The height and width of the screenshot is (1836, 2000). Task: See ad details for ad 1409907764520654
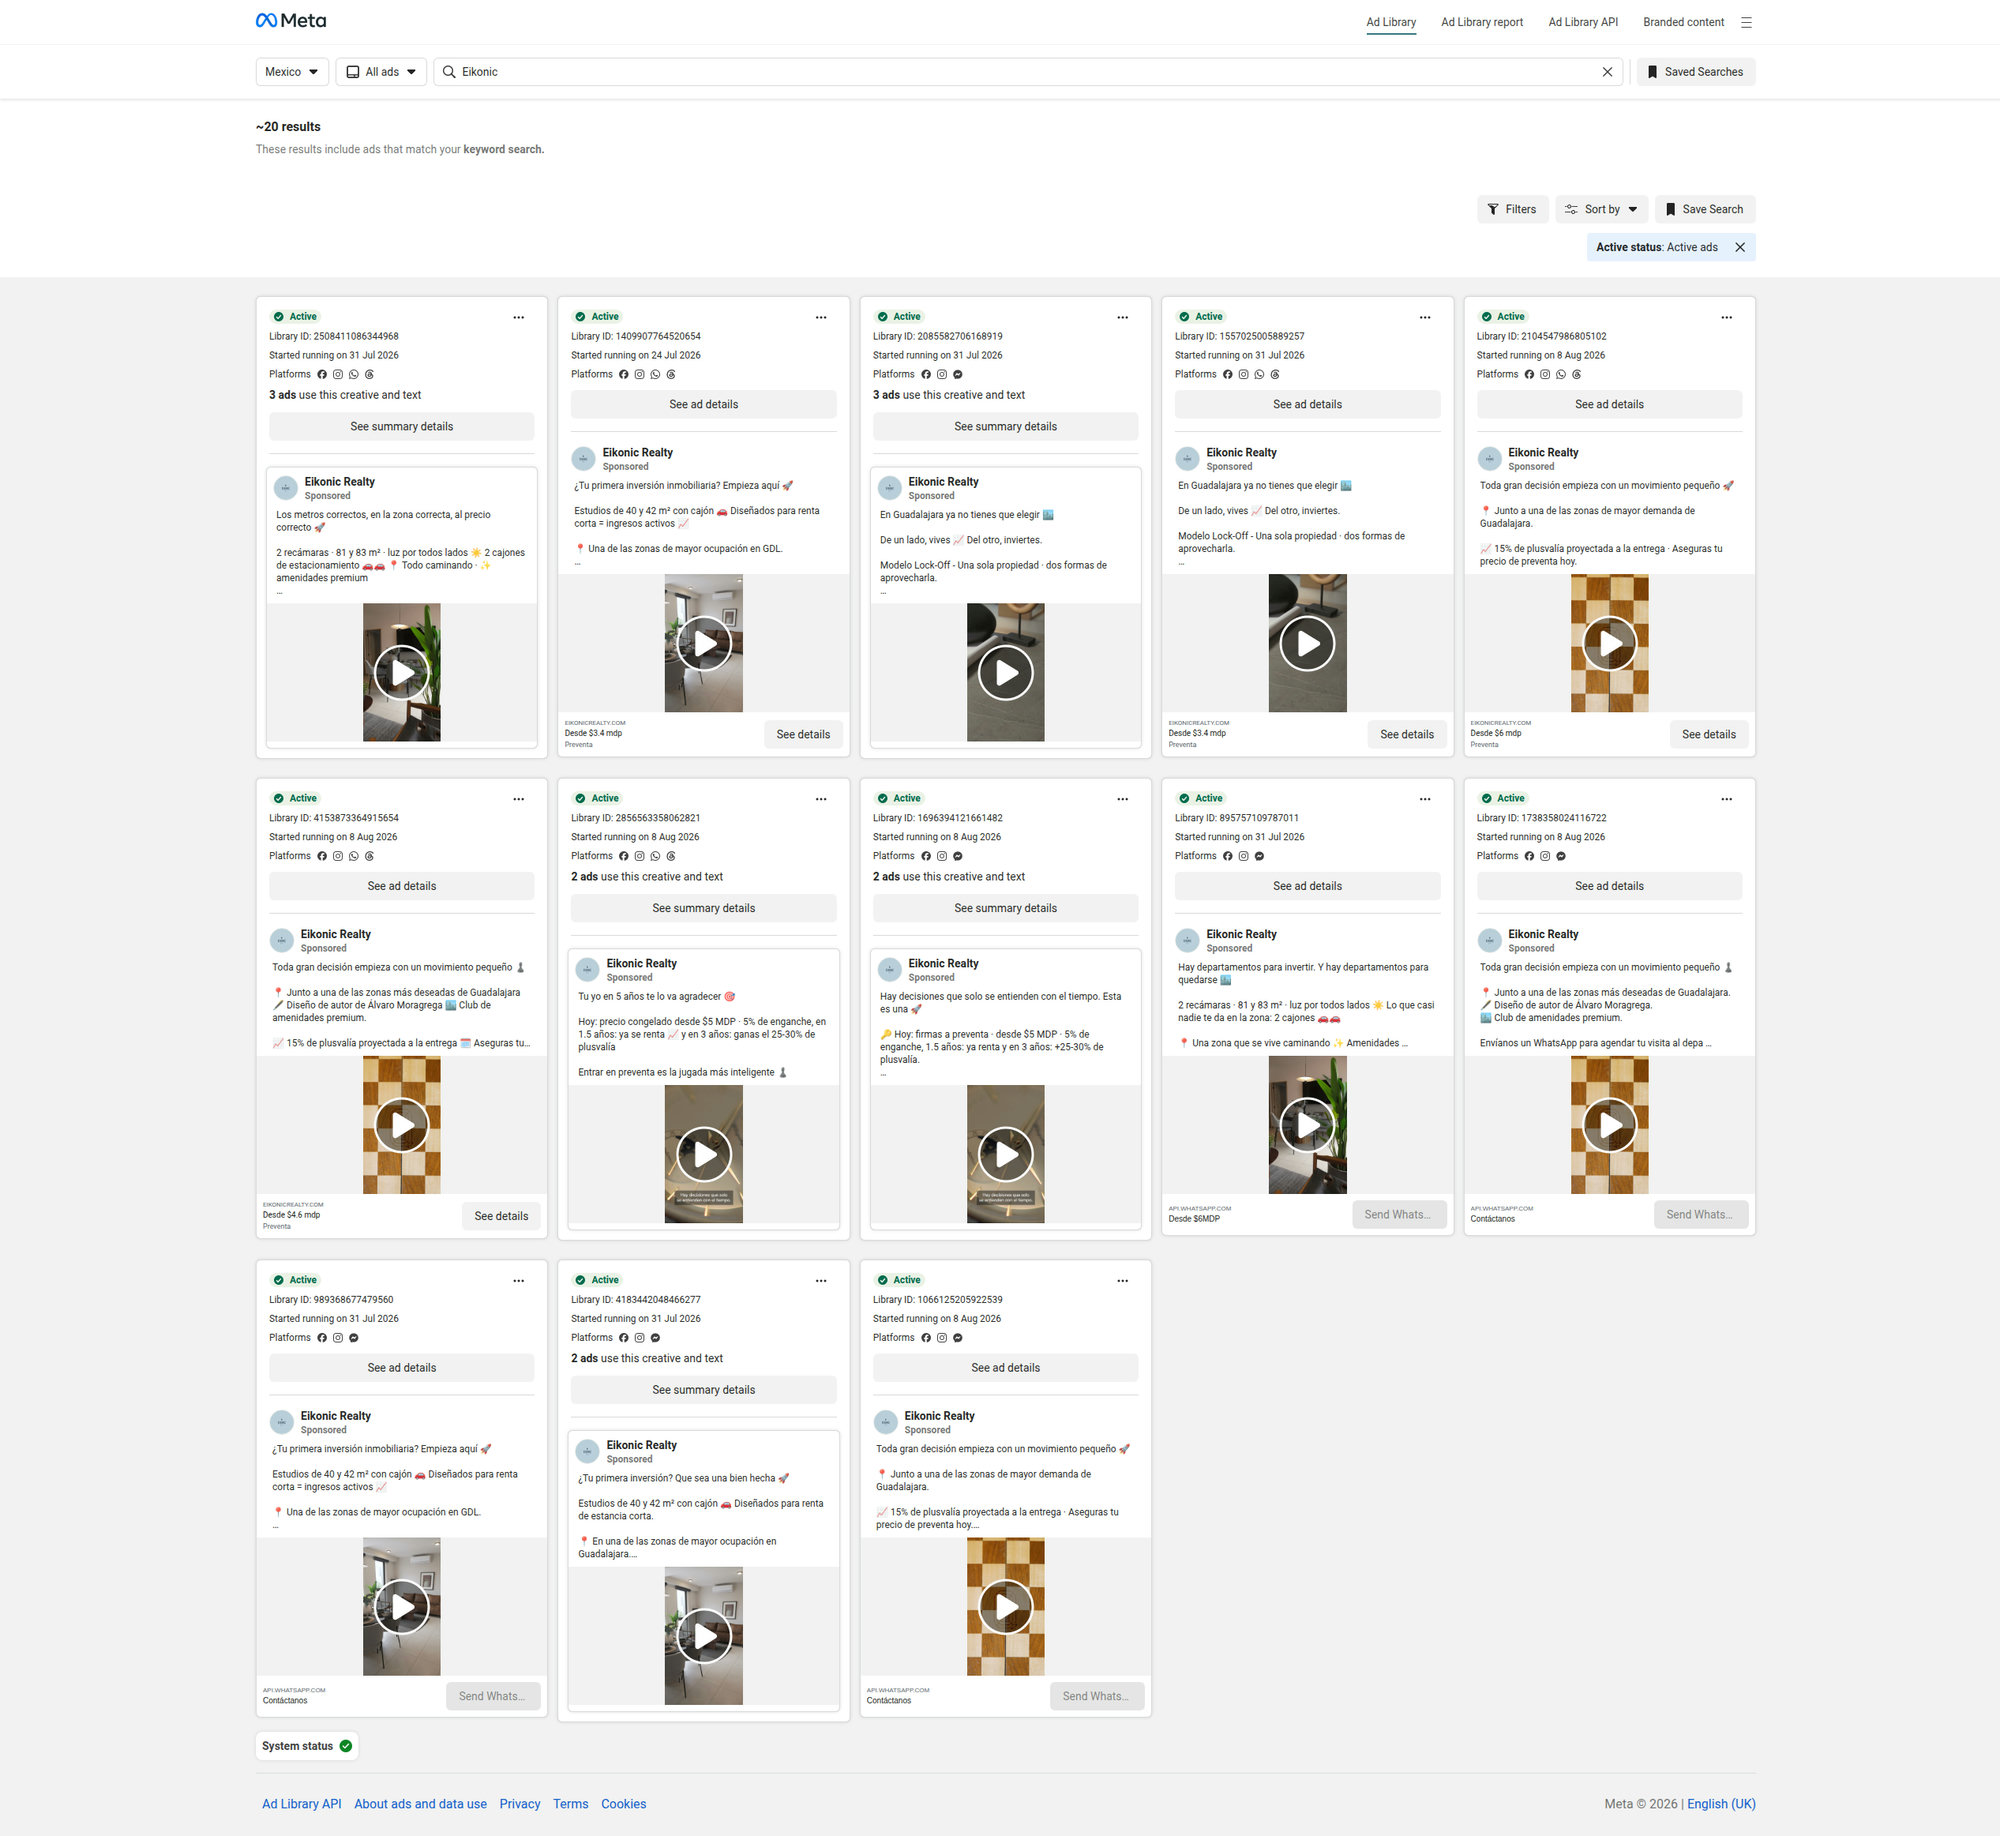click(704, 405)
